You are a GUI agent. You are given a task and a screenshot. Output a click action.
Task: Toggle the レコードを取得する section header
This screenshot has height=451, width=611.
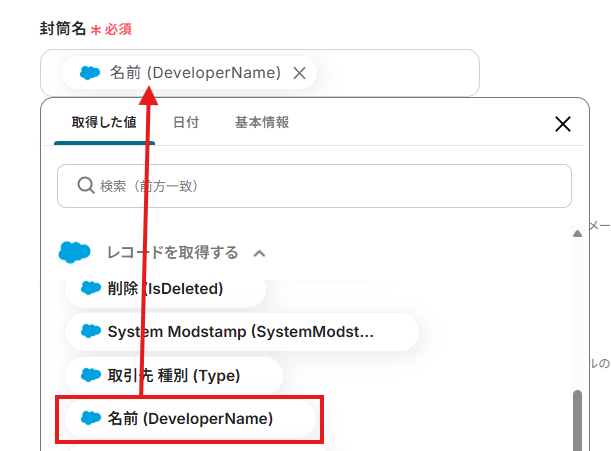pos(172,253)
